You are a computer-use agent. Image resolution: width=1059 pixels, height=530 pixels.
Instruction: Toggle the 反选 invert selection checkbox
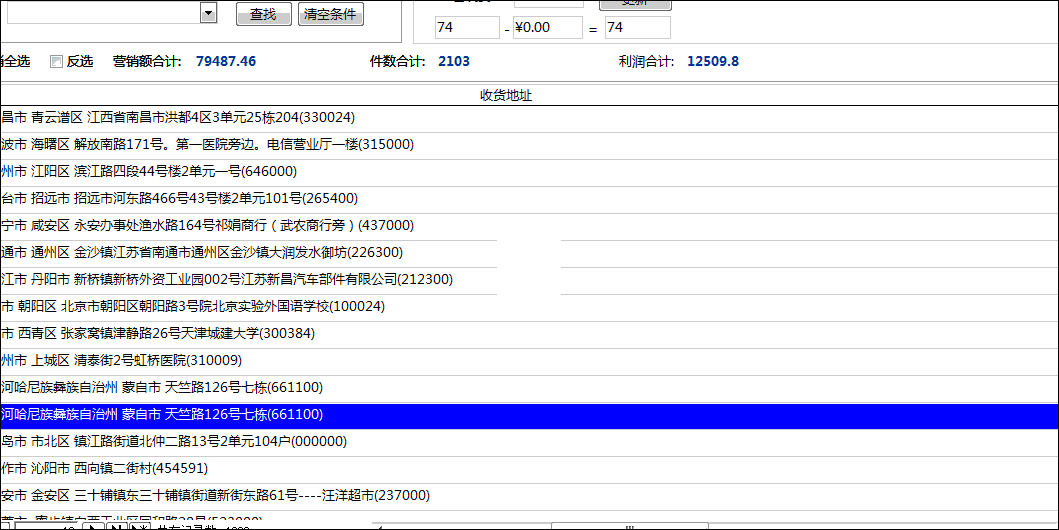(56, 62)
